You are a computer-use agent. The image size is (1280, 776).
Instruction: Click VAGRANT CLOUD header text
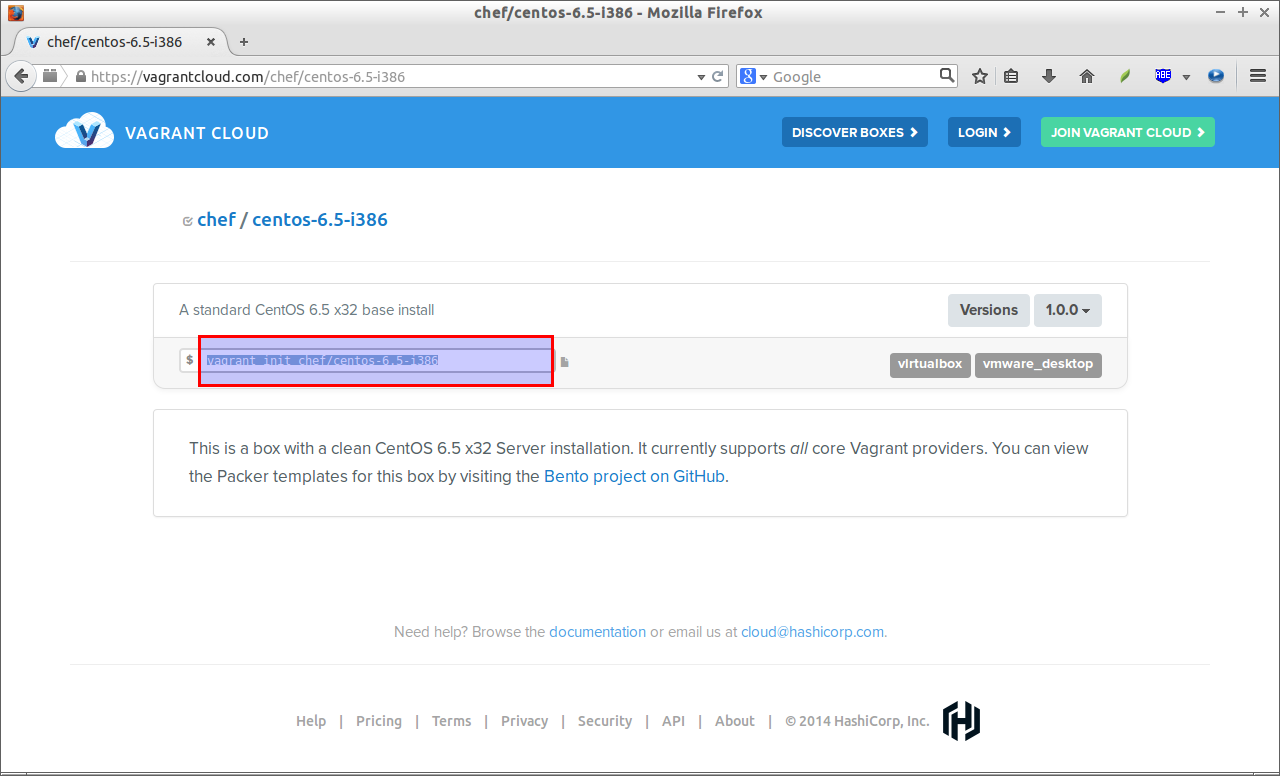click(197, 133)
